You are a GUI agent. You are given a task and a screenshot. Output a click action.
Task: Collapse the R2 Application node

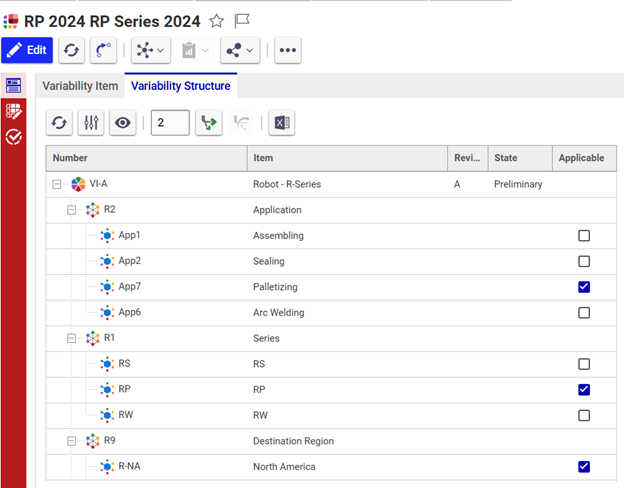(x=72, y=210)
